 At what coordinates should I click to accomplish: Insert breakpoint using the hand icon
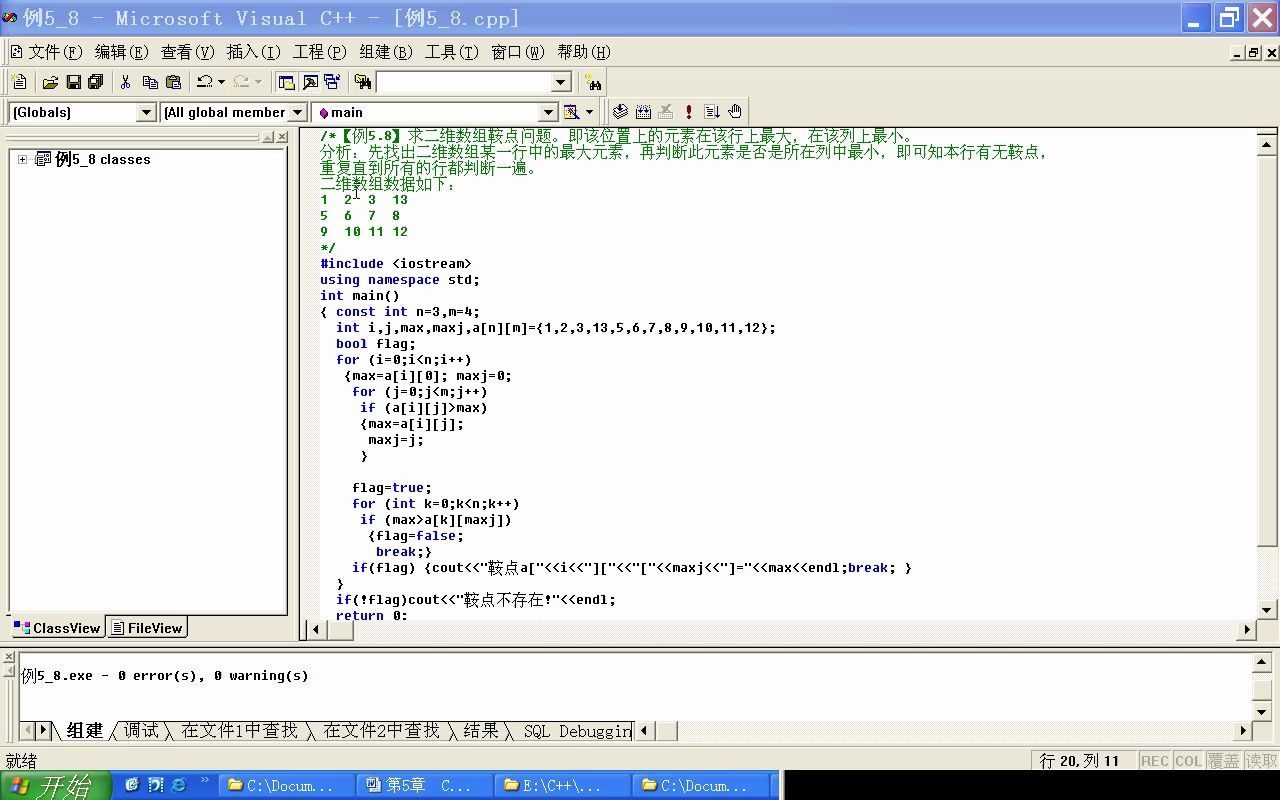pyautogui.click(x=736, y=111)
